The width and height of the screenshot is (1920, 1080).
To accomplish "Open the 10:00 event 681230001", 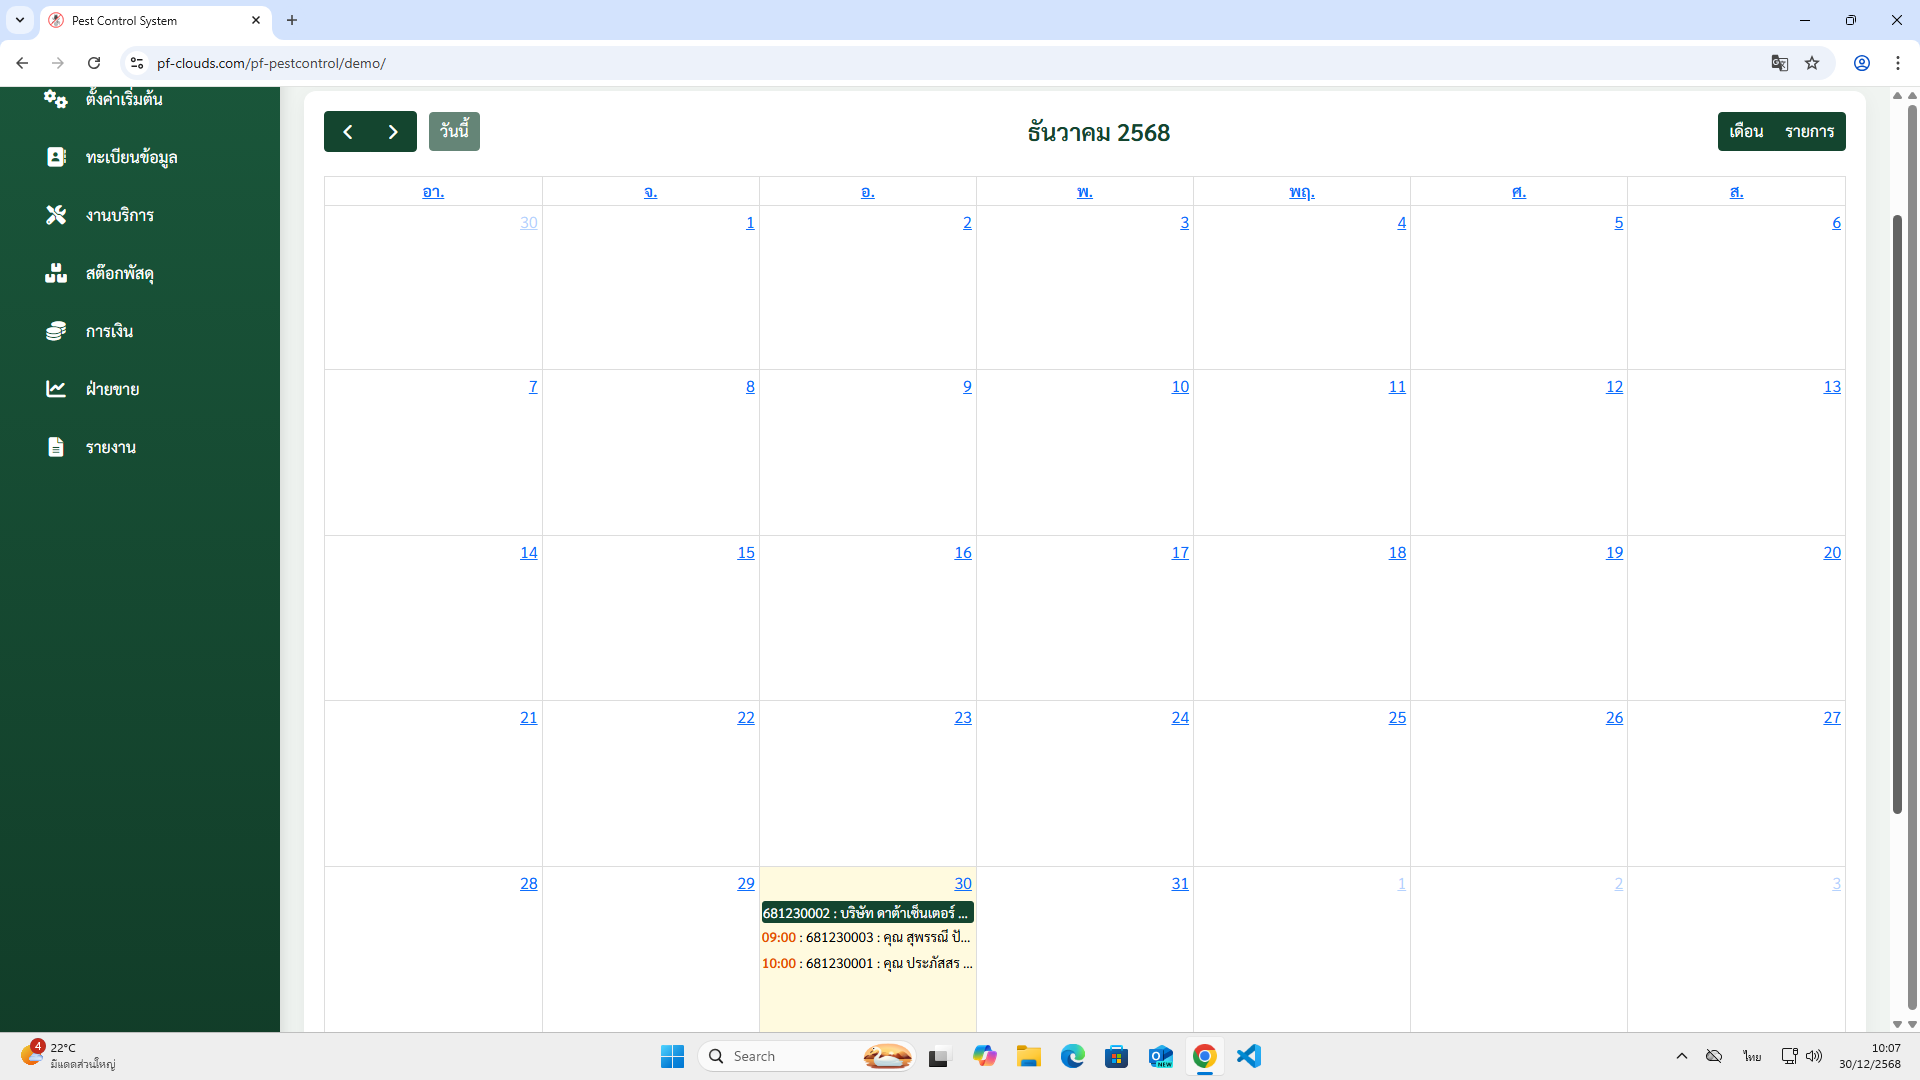I will 866,964.
